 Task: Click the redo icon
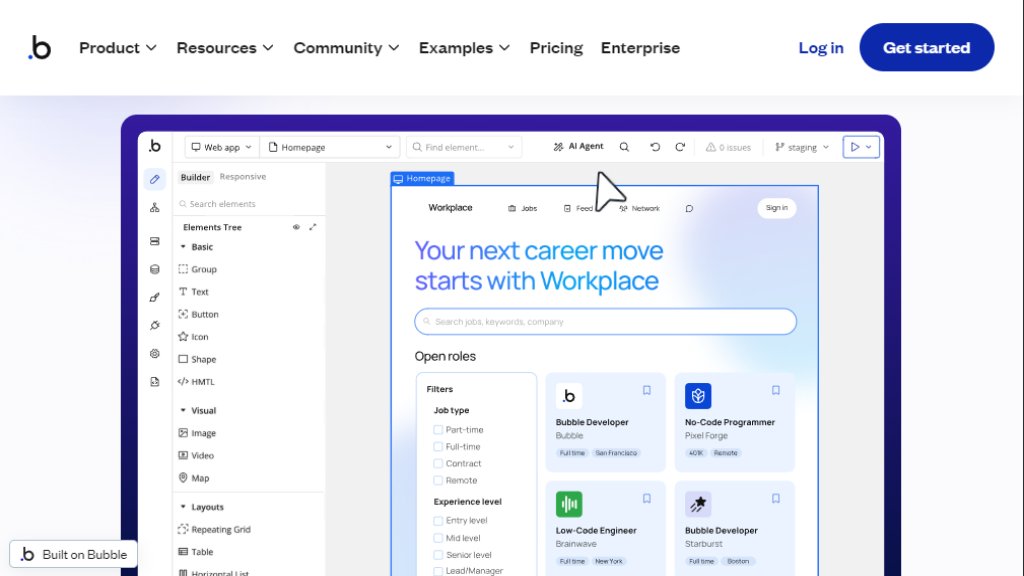tap(680, 147)
